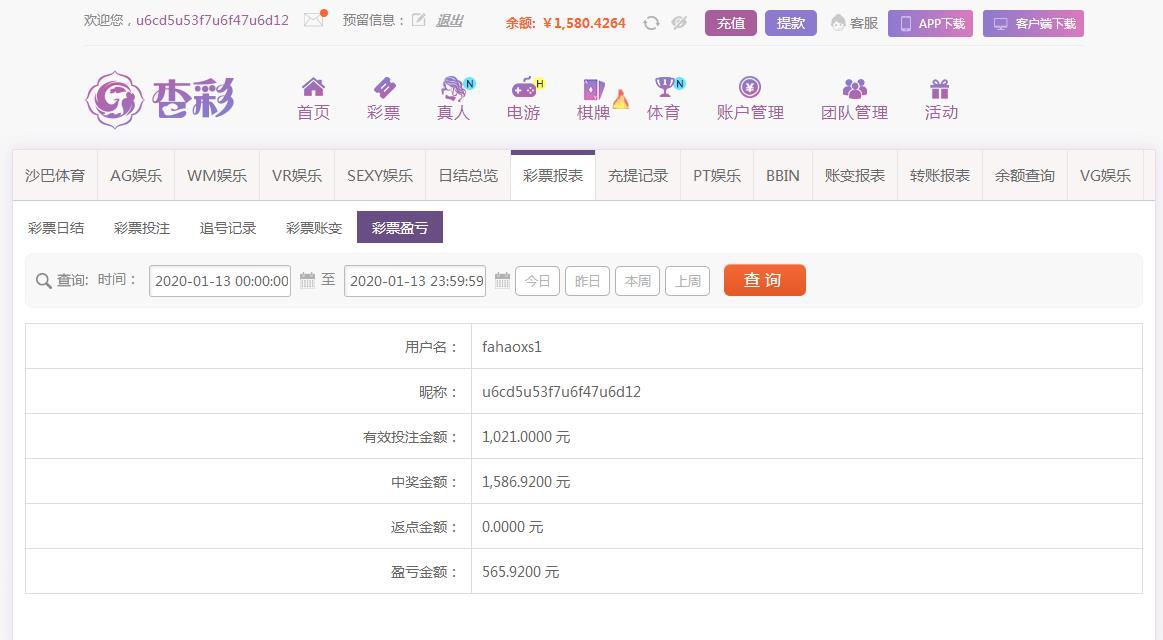Open the end date calendar picker
The width and height of the screenshot is (1163, 640).
point(502,281)
